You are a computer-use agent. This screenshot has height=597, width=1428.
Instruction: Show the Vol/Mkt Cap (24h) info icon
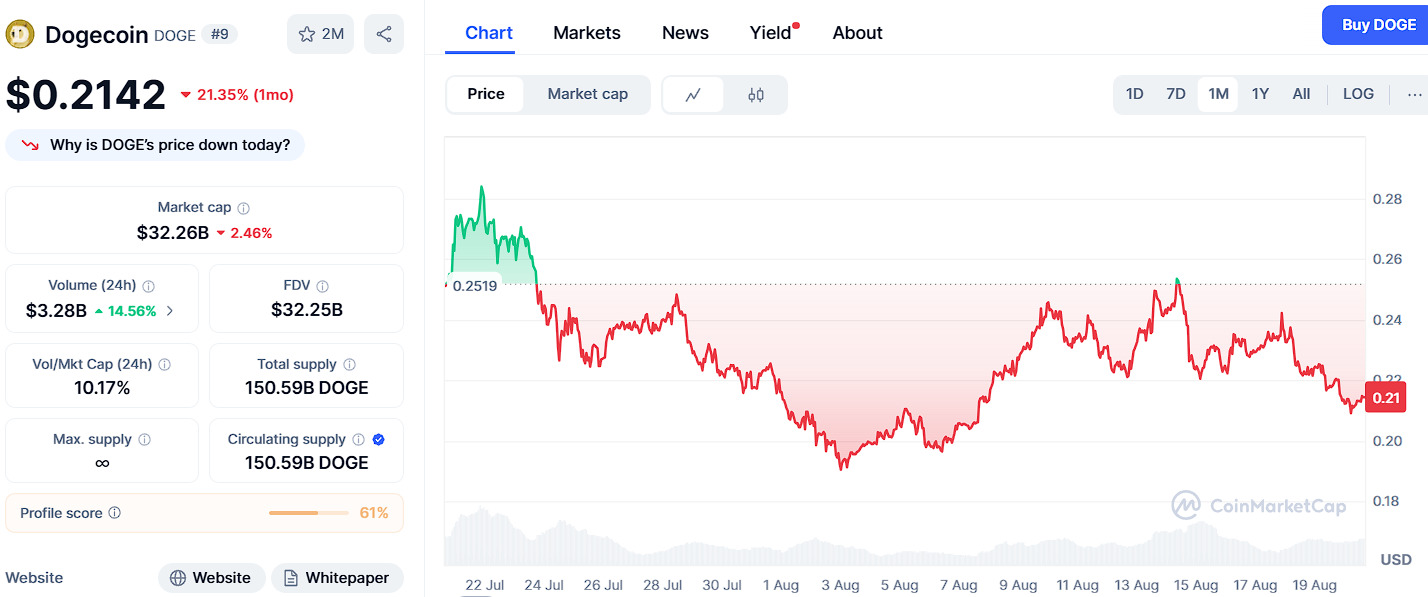coord(165,365)
